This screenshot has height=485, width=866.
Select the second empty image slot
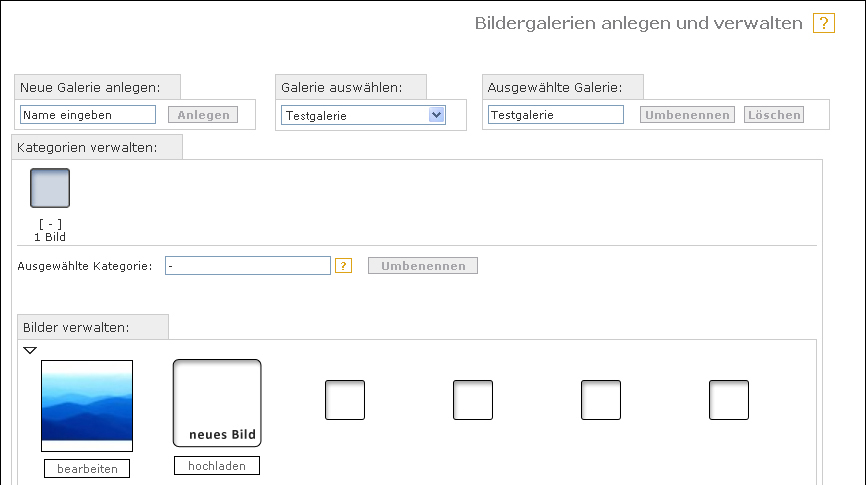point(473,400)
